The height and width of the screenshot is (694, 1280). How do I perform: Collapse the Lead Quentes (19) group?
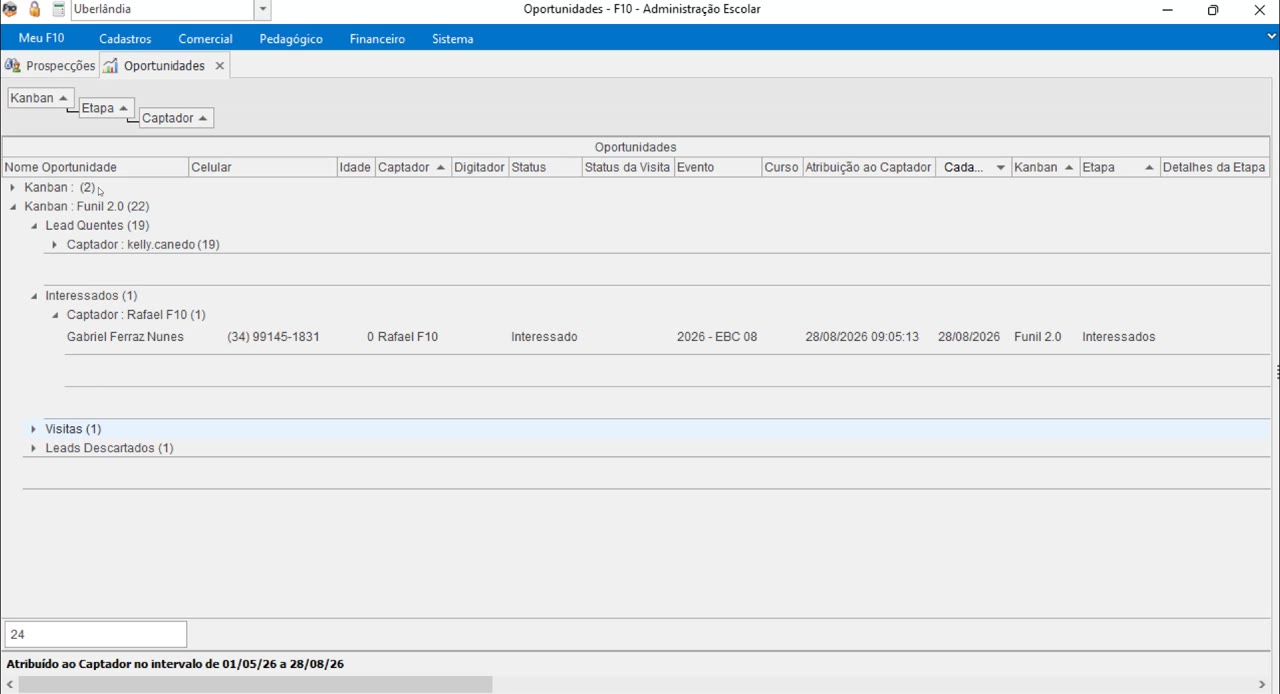click(33, 225)
